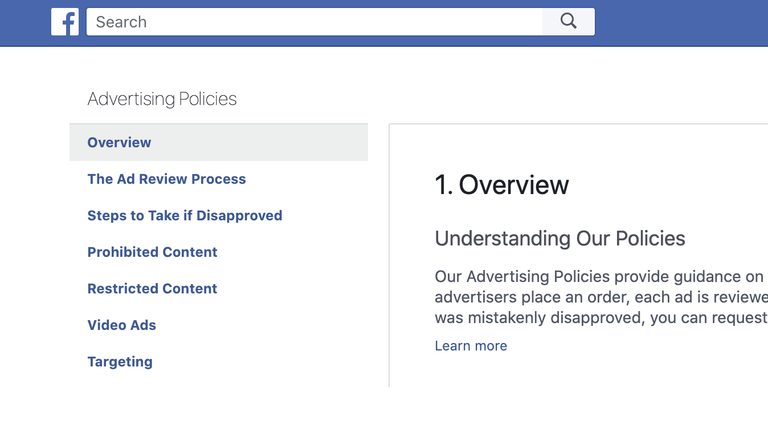Image resolution: width=768 pixels, height=432 pixels.
Task: Select Targeting in the sidebar
Action: (x=120, y=362)
